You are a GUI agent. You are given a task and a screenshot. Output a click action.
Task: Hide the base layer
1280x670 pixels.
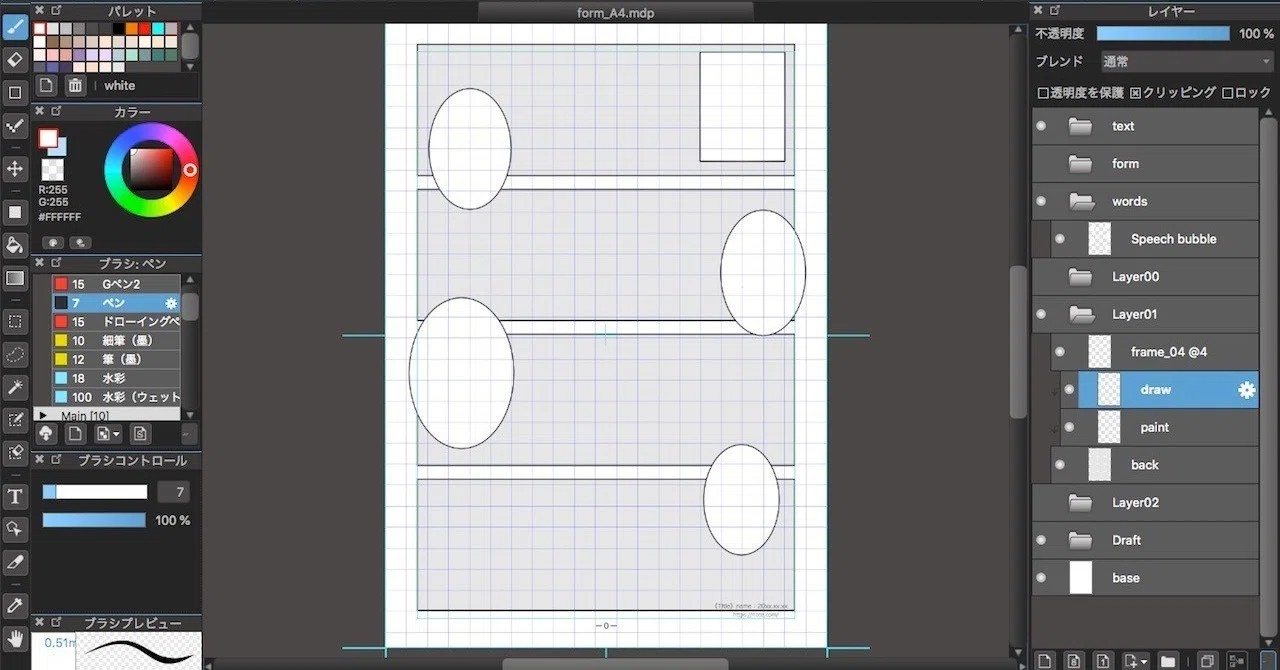(1041, 578)
